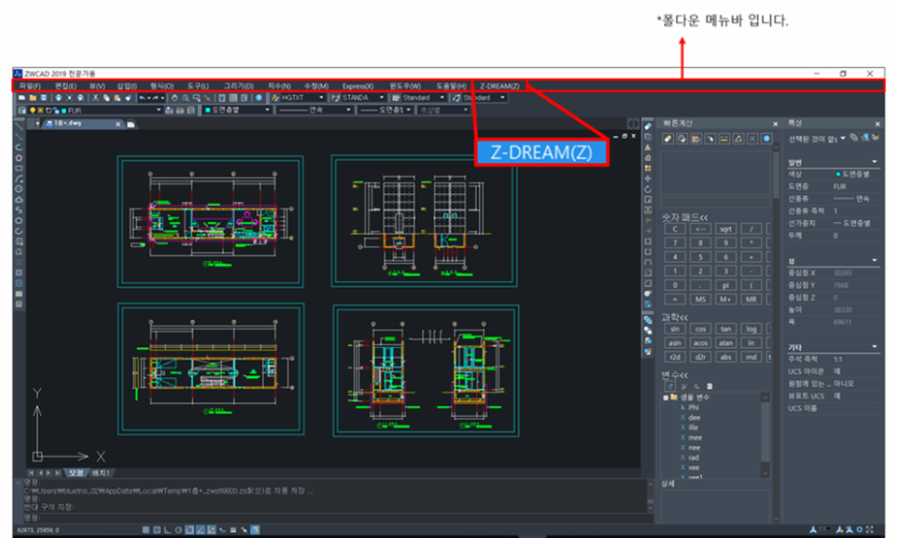Screen dimensions: 901x549
Task: Click the X icon in the calculator toolbar
Action: 752,139
